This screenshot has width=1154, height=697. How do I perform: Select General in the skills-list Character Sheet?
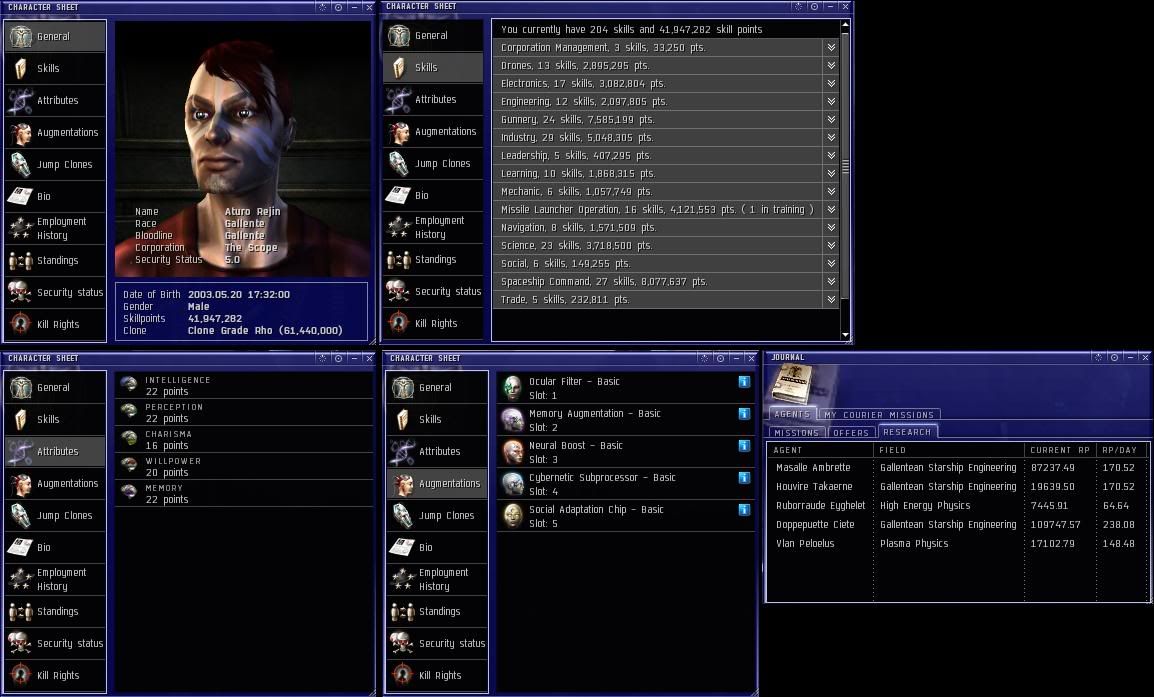(x=433, y=35)
